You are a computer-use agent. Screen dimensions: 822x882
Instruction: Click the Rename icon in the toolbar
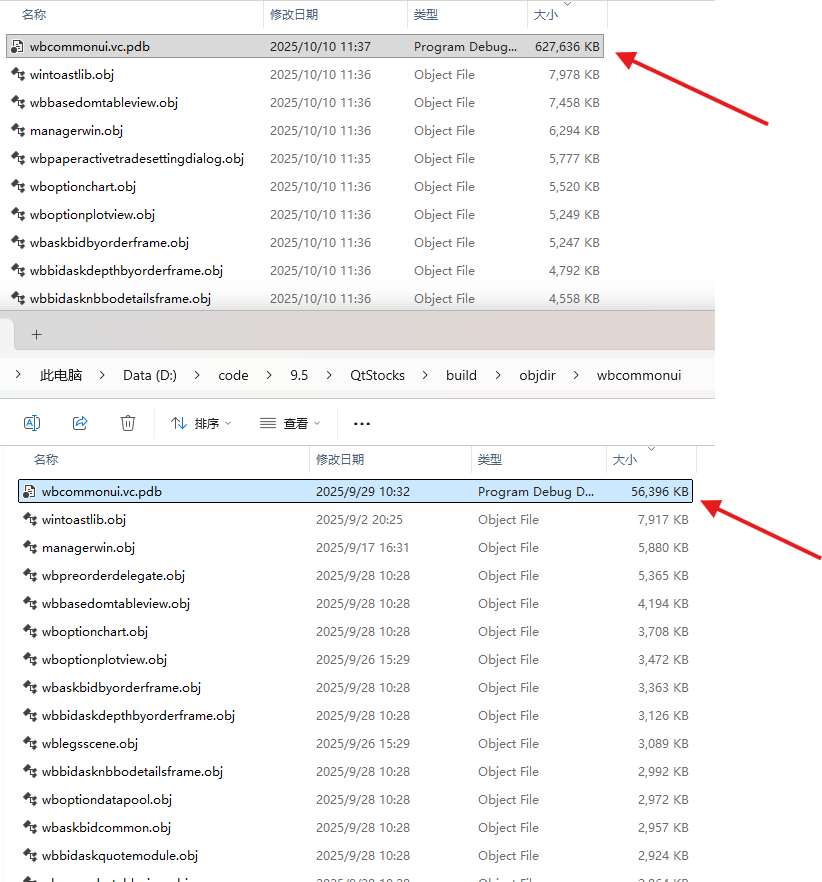coord(32,423)
